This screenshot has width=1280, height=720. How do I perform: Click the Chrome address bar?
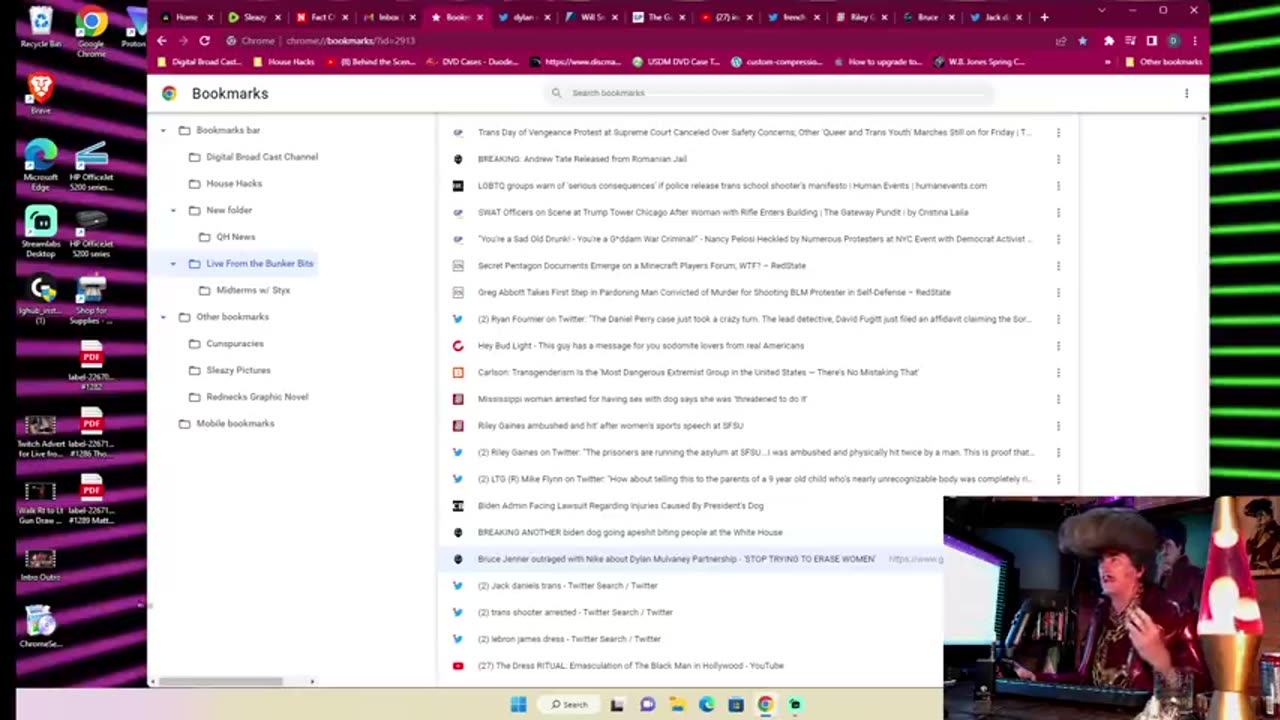click(640, 41)
